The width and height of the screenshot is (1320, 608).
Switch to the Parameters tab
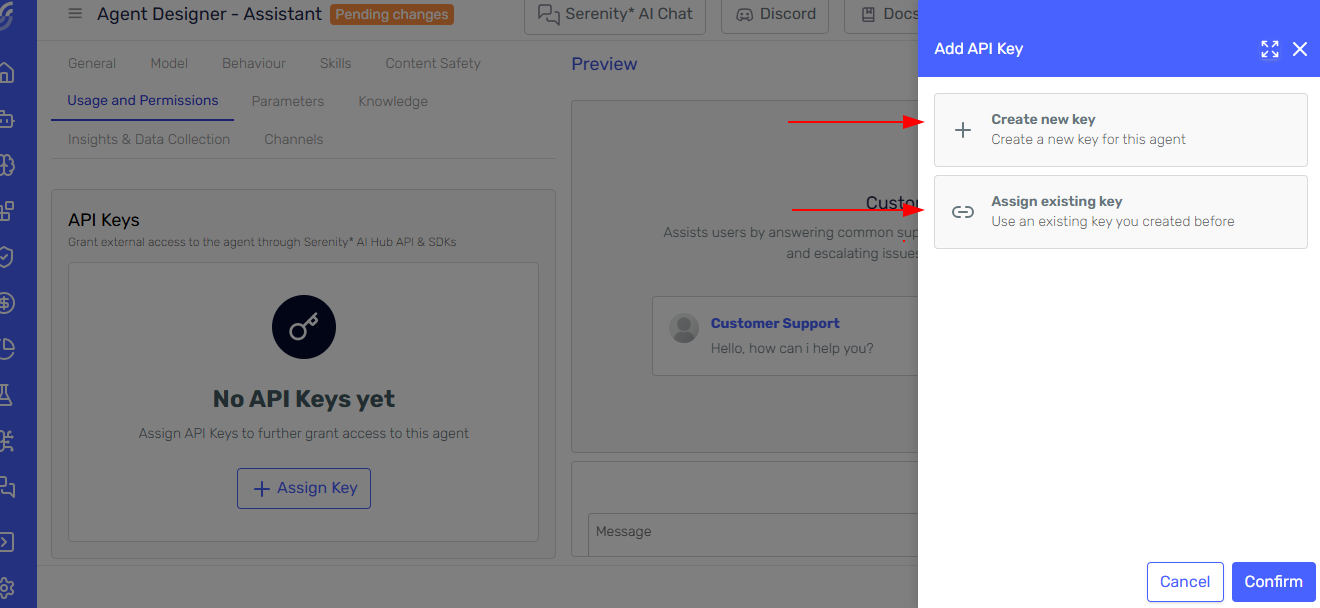(x=288, y=101)
